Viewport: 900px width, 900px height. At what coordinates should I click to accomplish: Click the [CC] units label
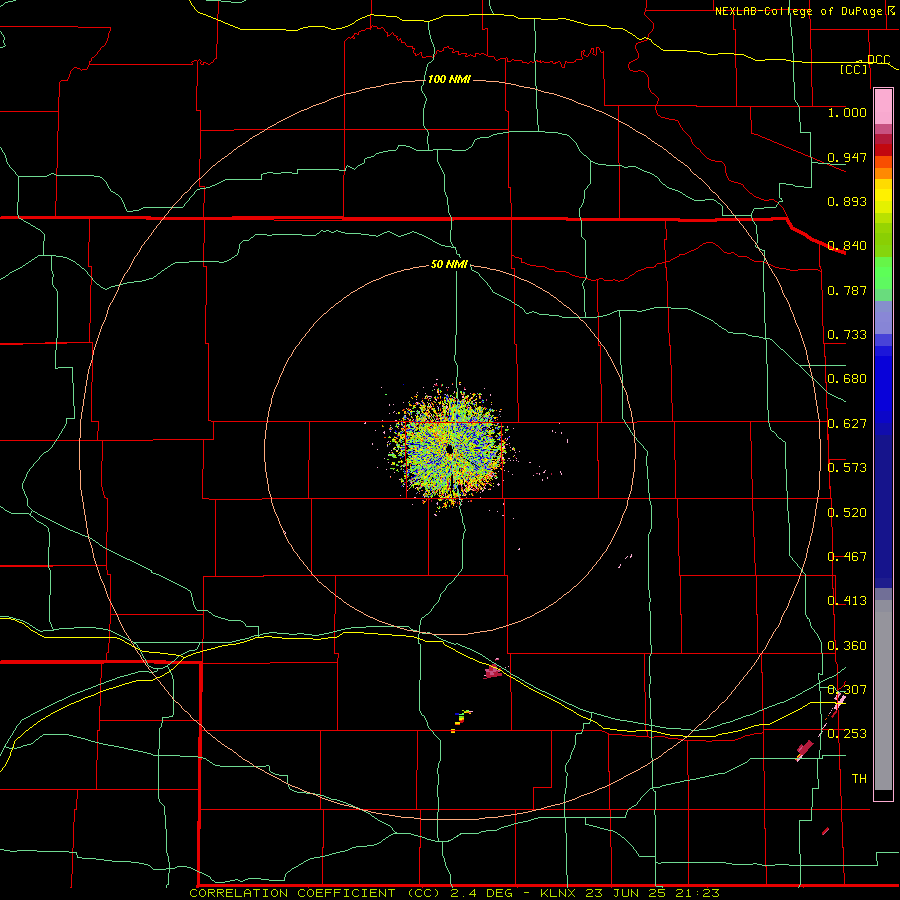[x=854, y=69]
